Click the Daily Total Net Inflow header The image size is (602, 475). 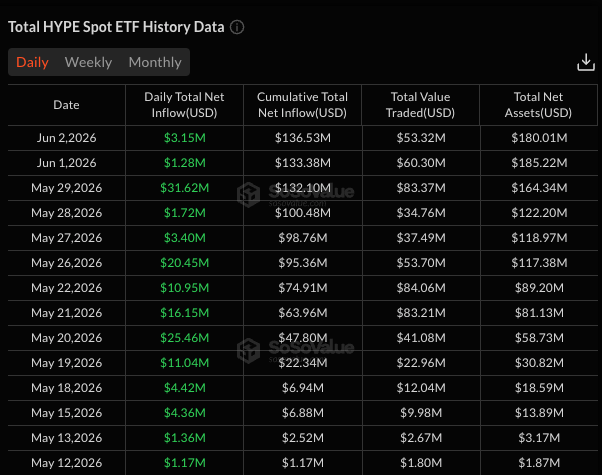[184, 105]
